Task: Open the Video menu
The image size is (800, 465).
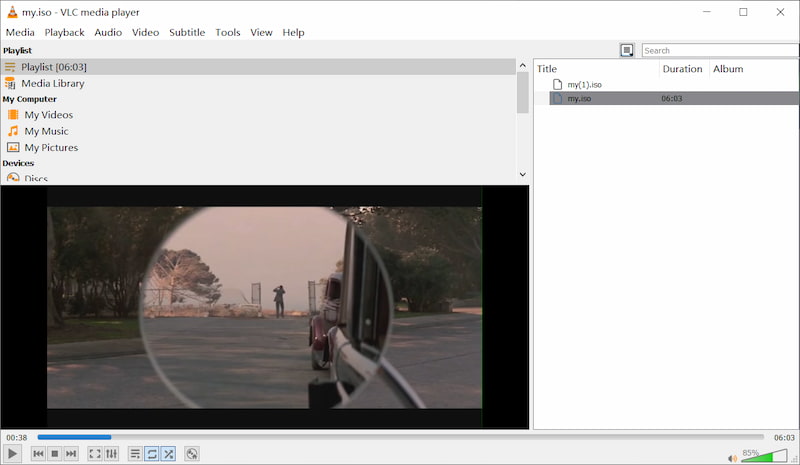Action: click(145, 32)
